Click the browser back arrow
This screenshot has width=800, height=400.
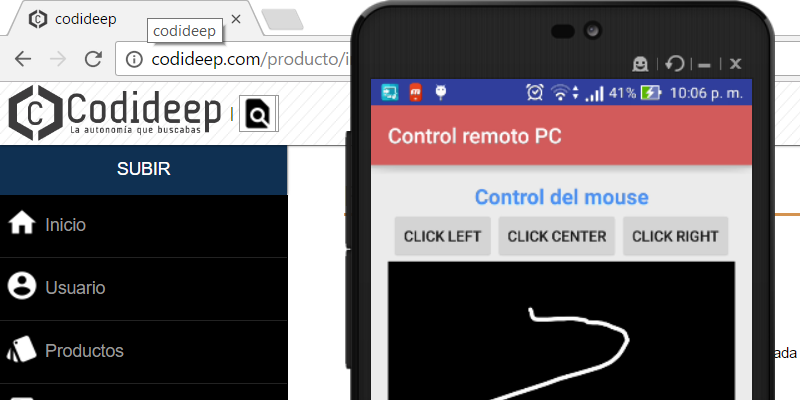pyautogui.click(x=23, y=60)
